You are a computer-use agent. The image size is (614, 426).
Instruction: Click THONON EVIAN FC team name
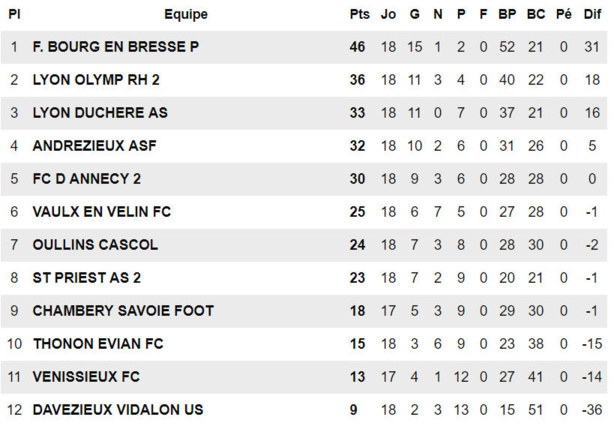tap(98, 344)
